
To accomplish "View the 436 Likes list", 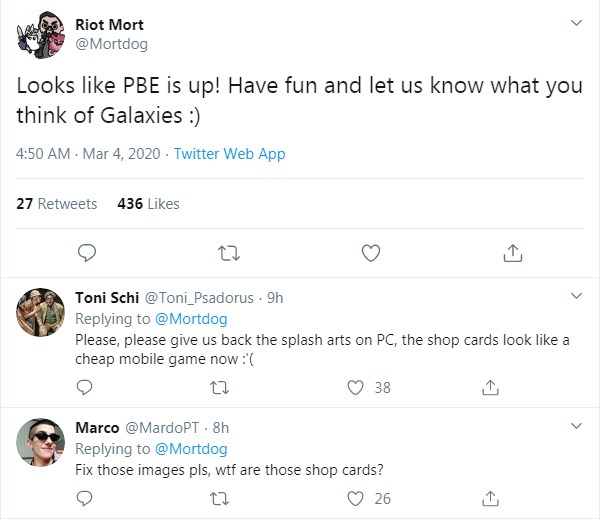I will coord(148,204).
